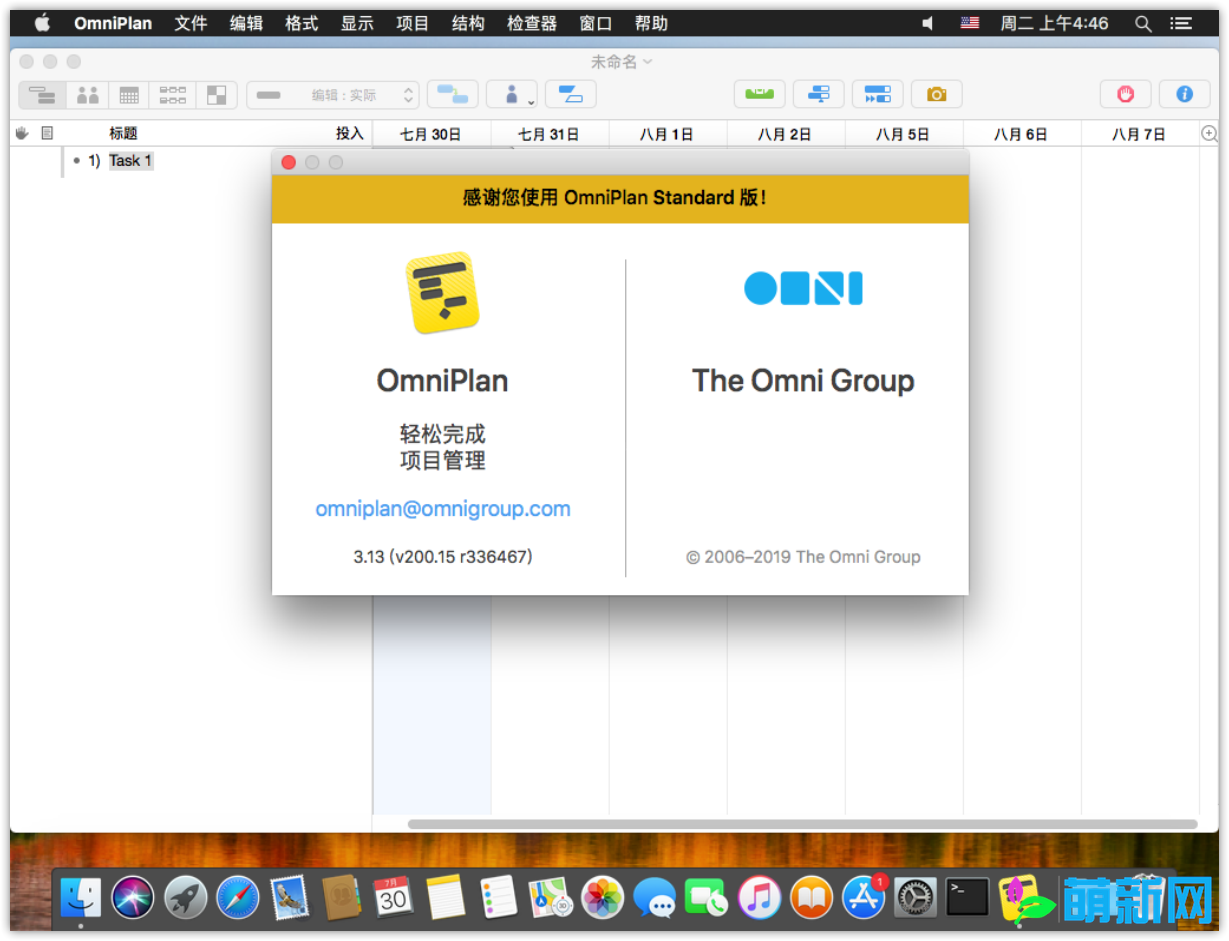Viewport: 1229px width, 941px height.
Task: Click the blue Omni Group logo
Action: [803, 289]
